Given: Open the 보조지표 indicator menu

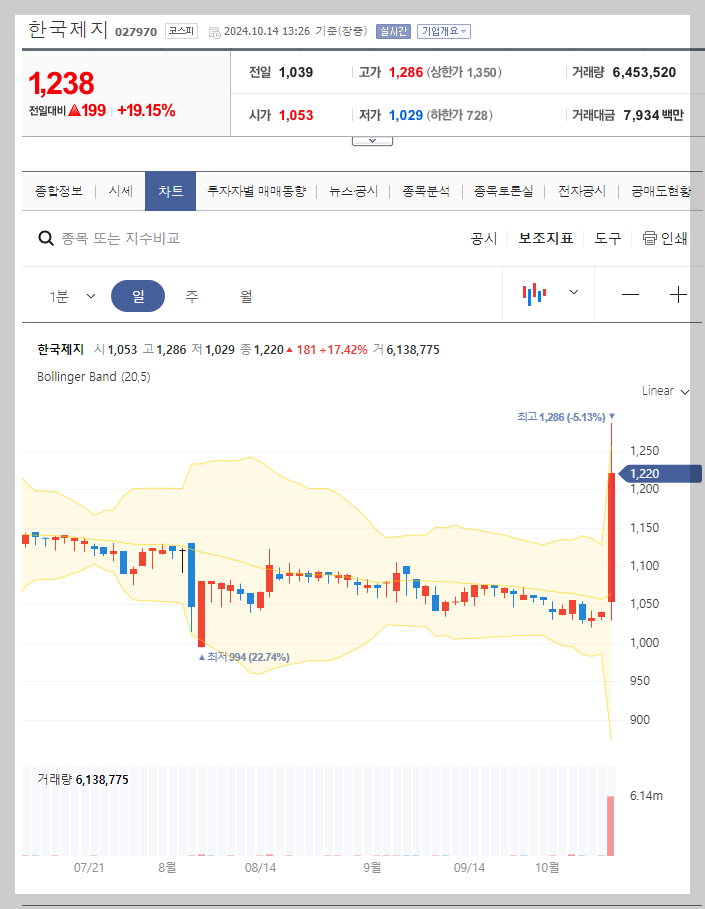Looking at the screenshot, I should (x=545, y=240).
